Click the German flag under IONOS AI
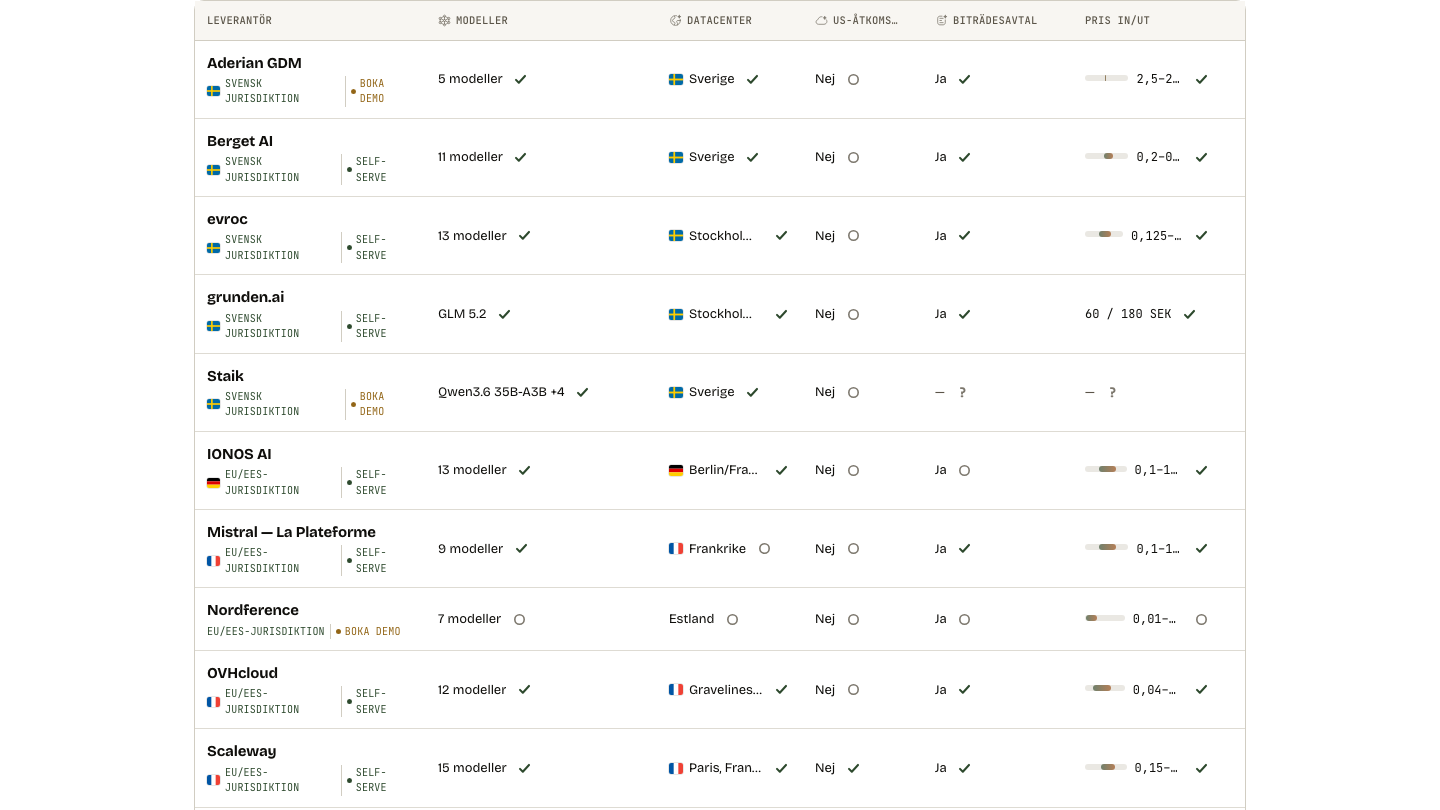This screenshot has height=810, width=1440. click(x=213, y=483)
